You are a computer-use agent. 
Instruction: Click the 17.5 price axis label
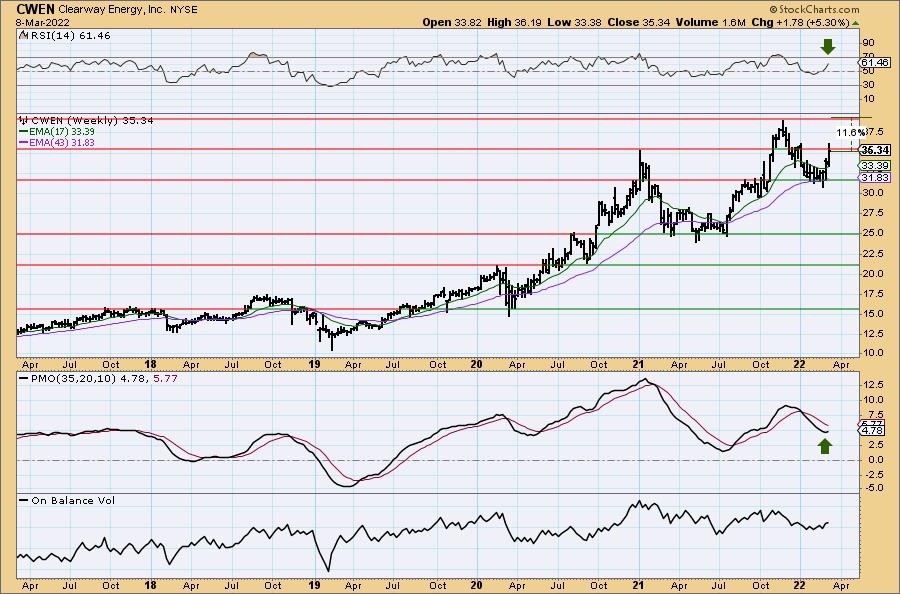pyautogui.click(x=872, y=294)
